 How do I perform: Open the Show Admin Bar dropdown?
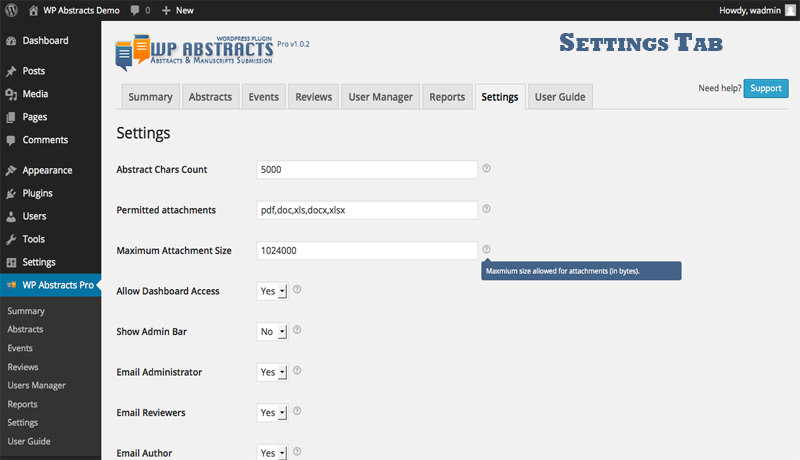point(272,331)
